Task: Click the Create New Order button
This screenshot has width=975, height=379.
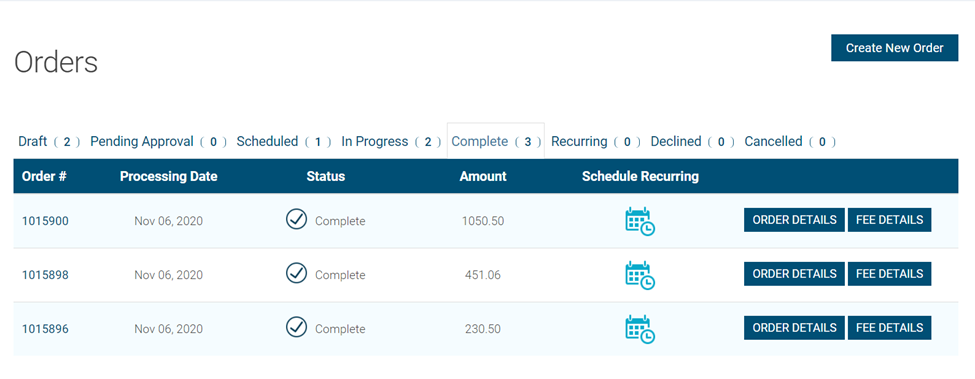Action: 895,48
